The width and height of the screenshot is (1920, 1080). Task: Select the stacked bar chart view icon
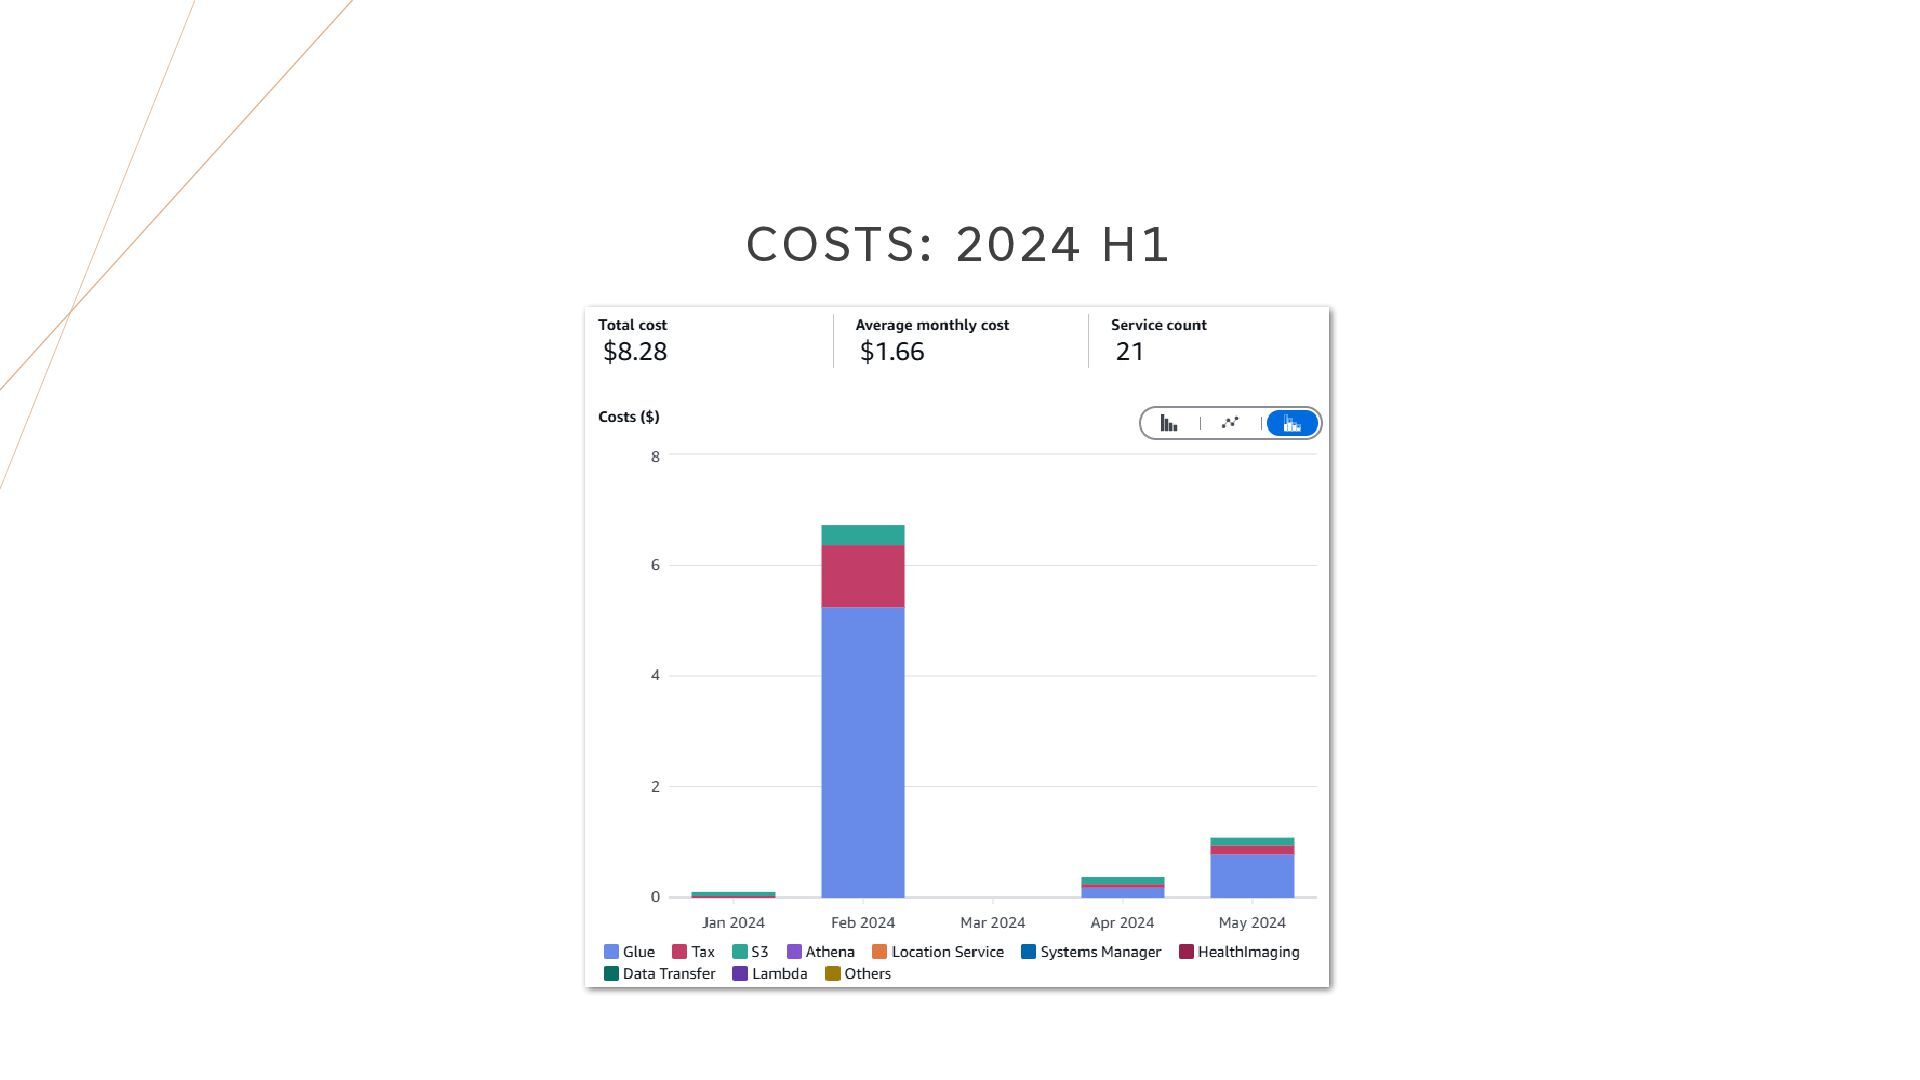click(x=1292, y=424)
